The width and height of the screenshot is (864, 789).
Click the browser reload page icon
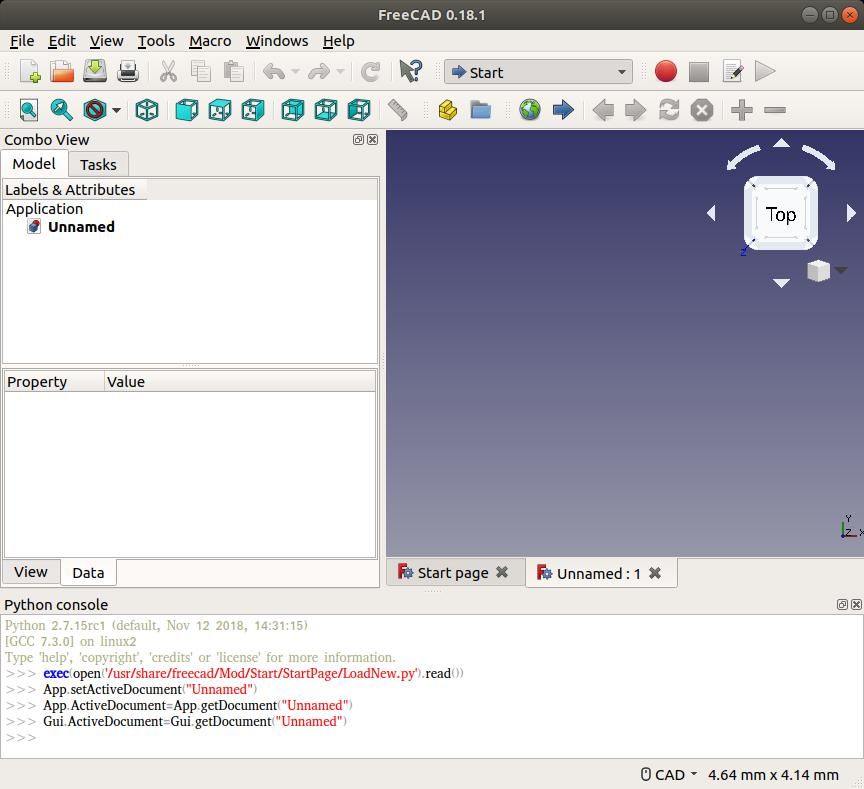click(669, 110)
